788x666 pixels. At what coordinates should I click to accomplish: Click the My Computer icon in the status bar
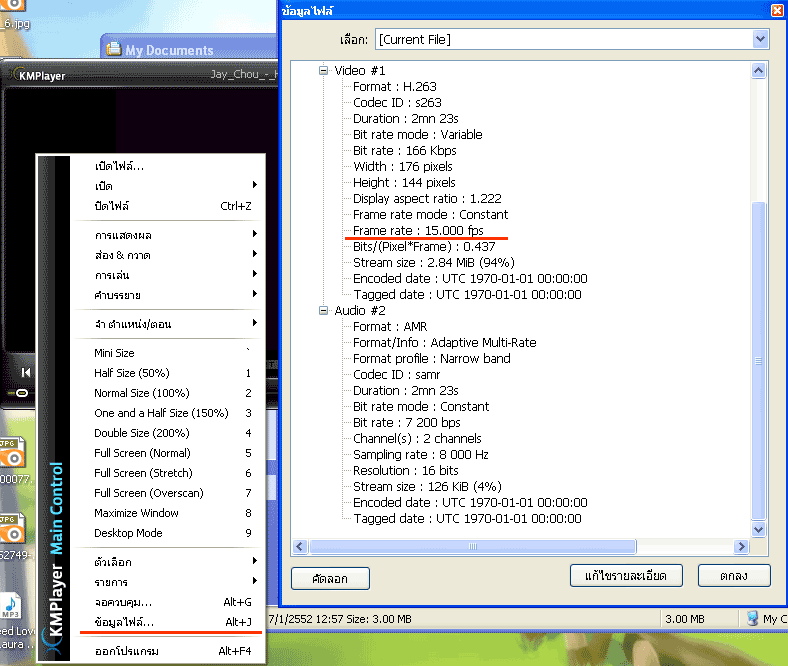(x=752, y=619)
